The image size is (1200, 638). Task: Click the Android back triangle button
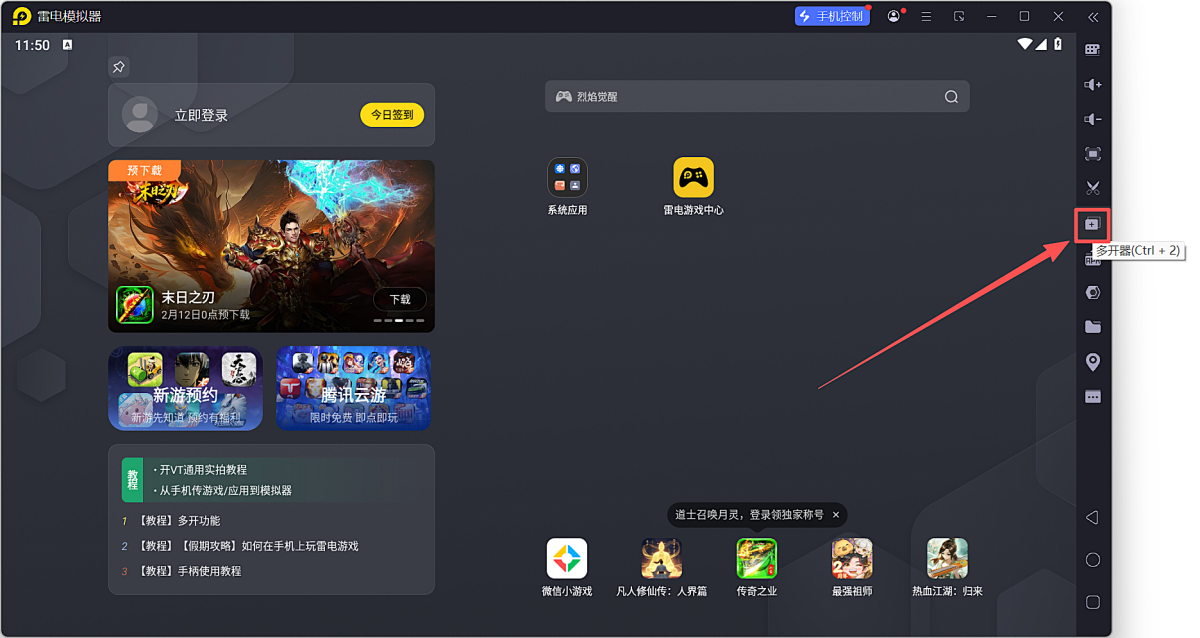pyautogui.click(x=1092, y=517)
